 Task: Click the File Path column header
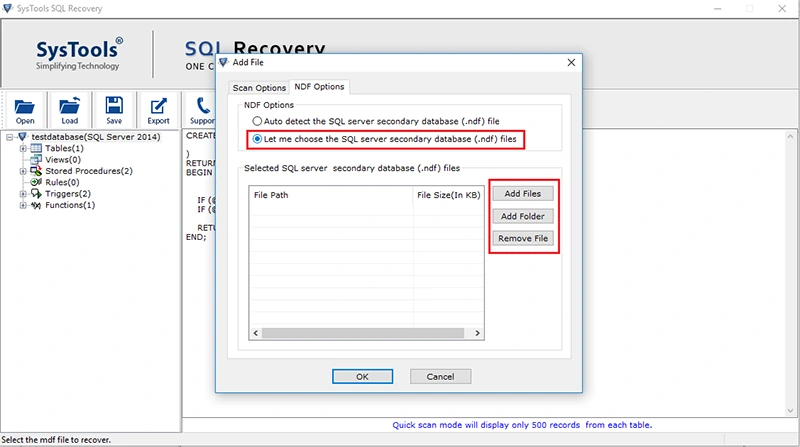tap(331, 195)
